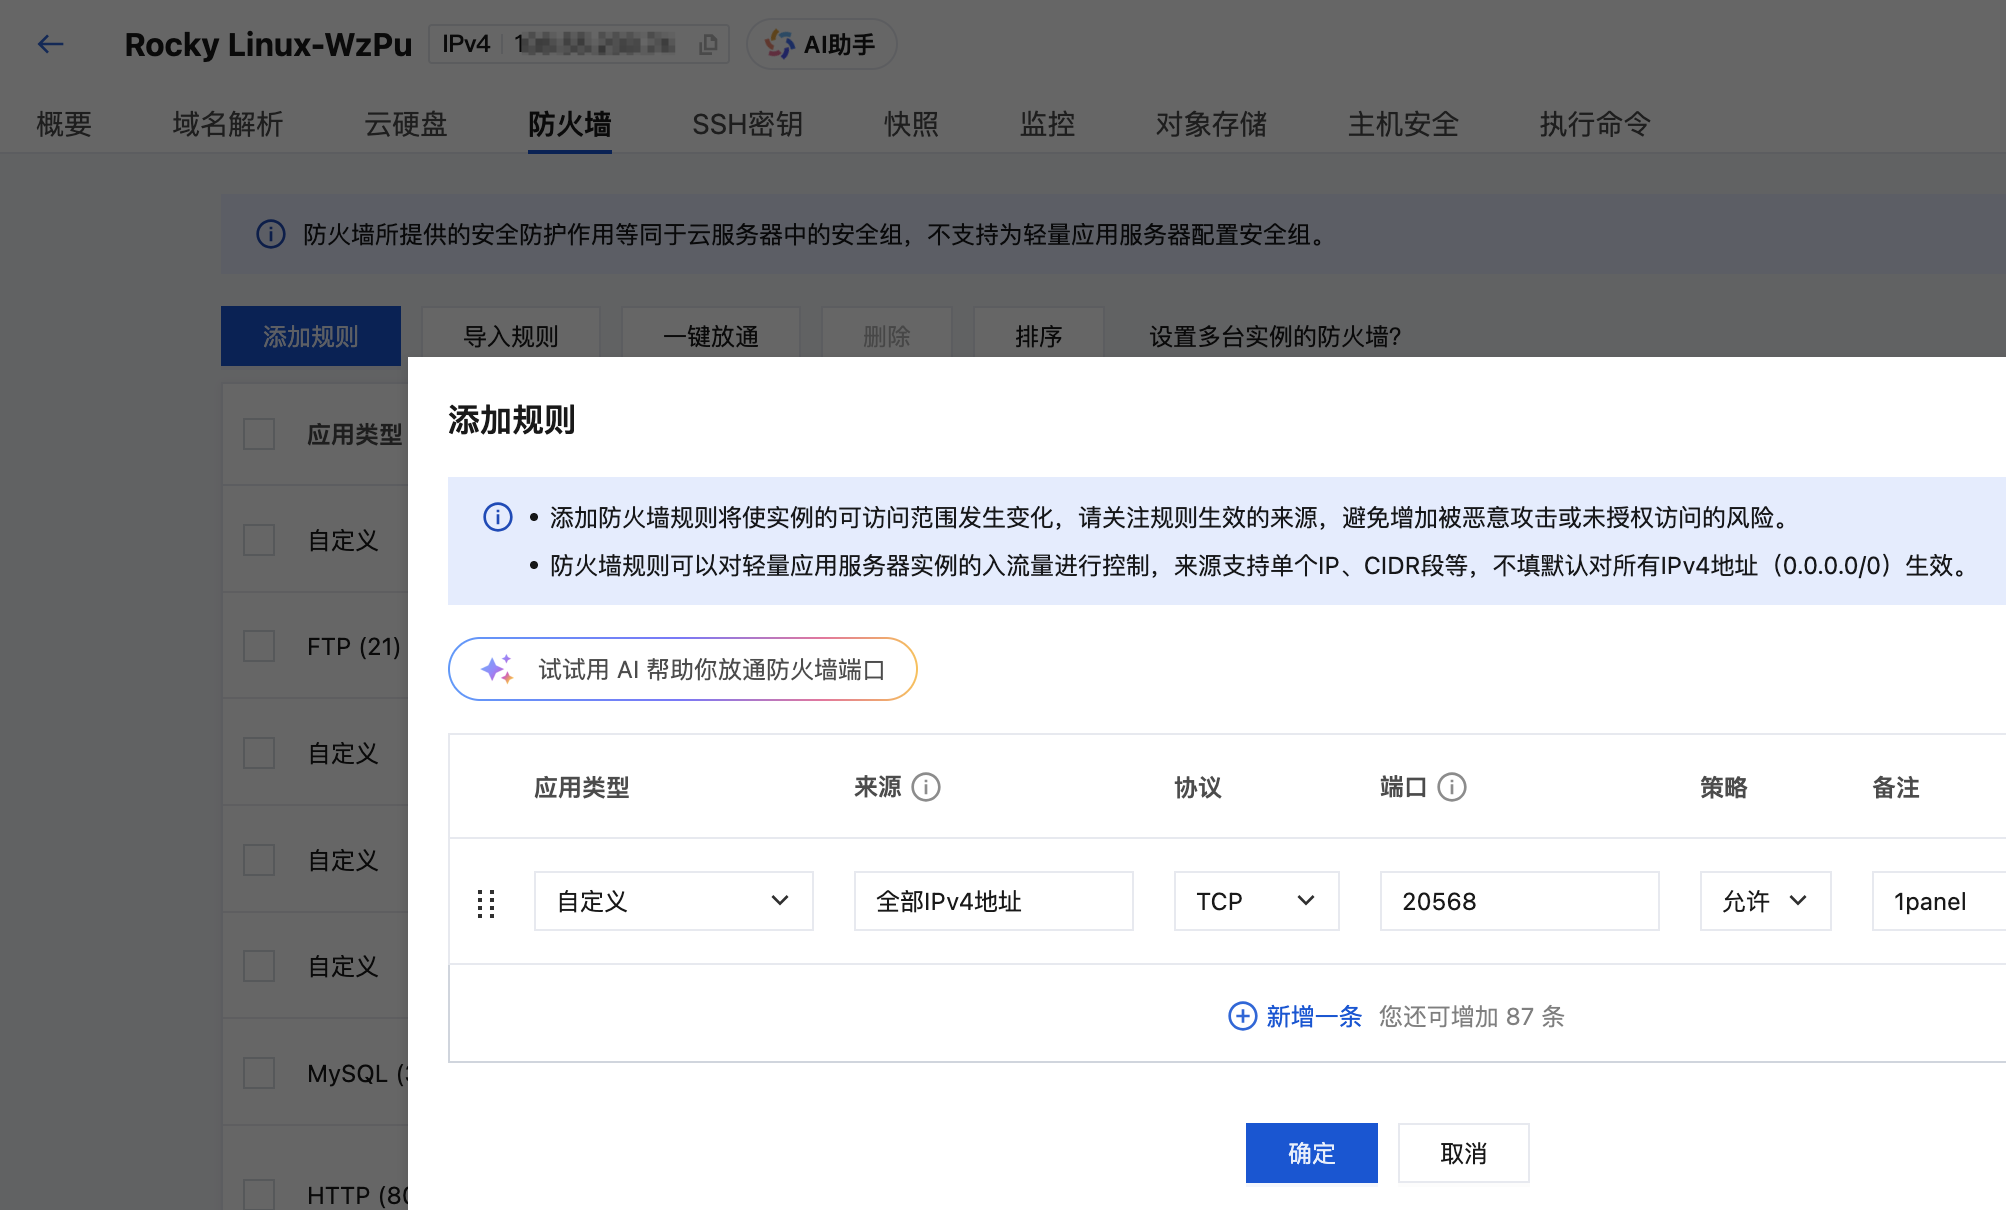Open the AI助手 assistant

pos(820,43)
